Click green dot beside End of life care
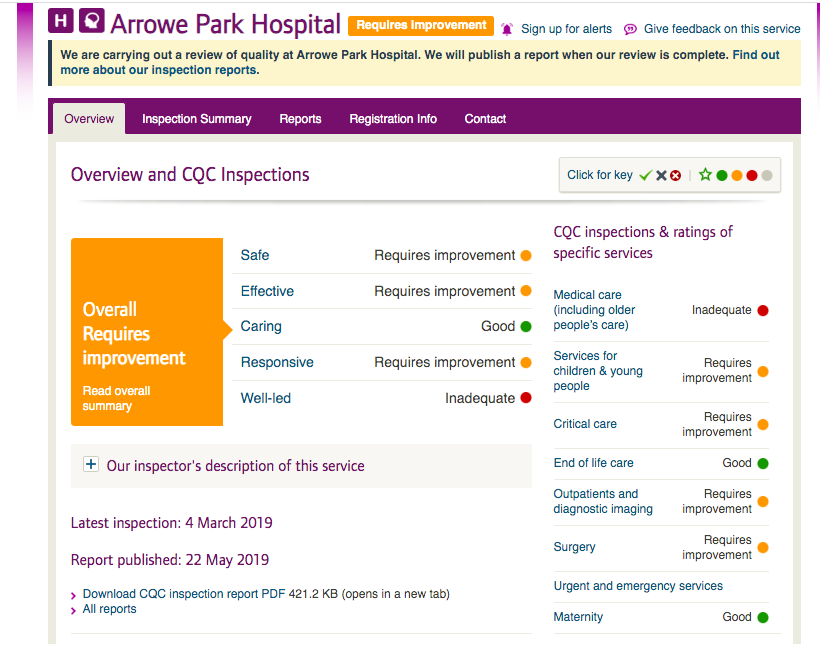This screenshot has width=820, height=645. 763,463
